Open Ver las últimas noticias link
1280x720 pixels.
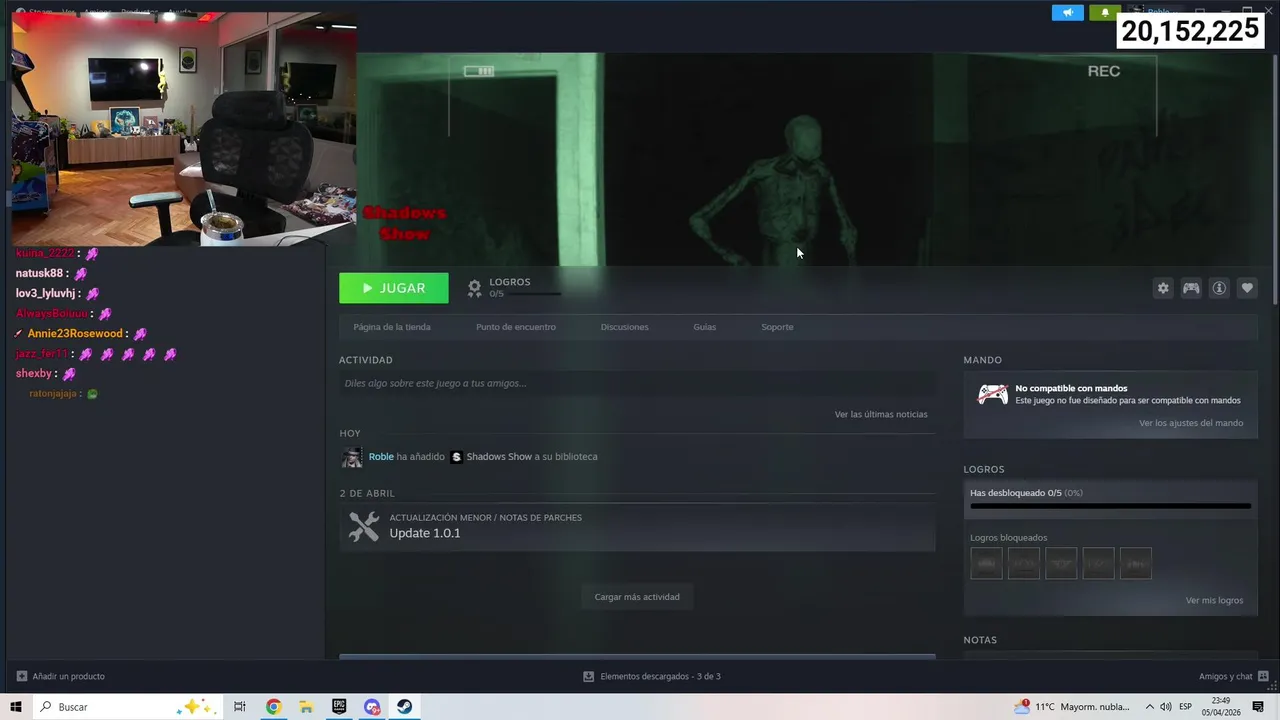point(881,414)
